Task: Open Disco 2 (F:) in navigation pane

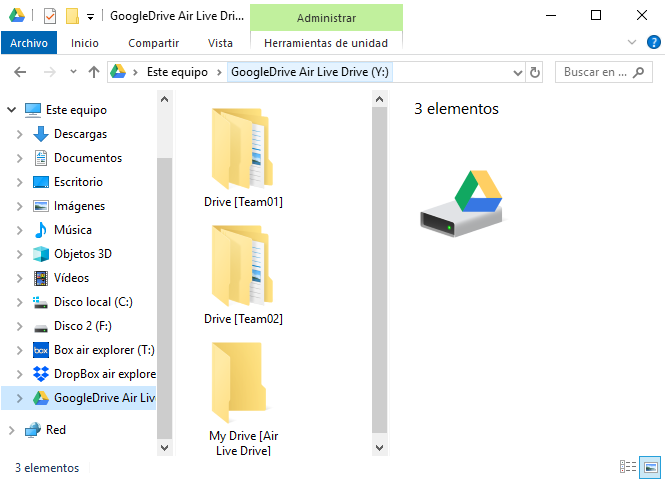Action: click(x=82, y=326)
